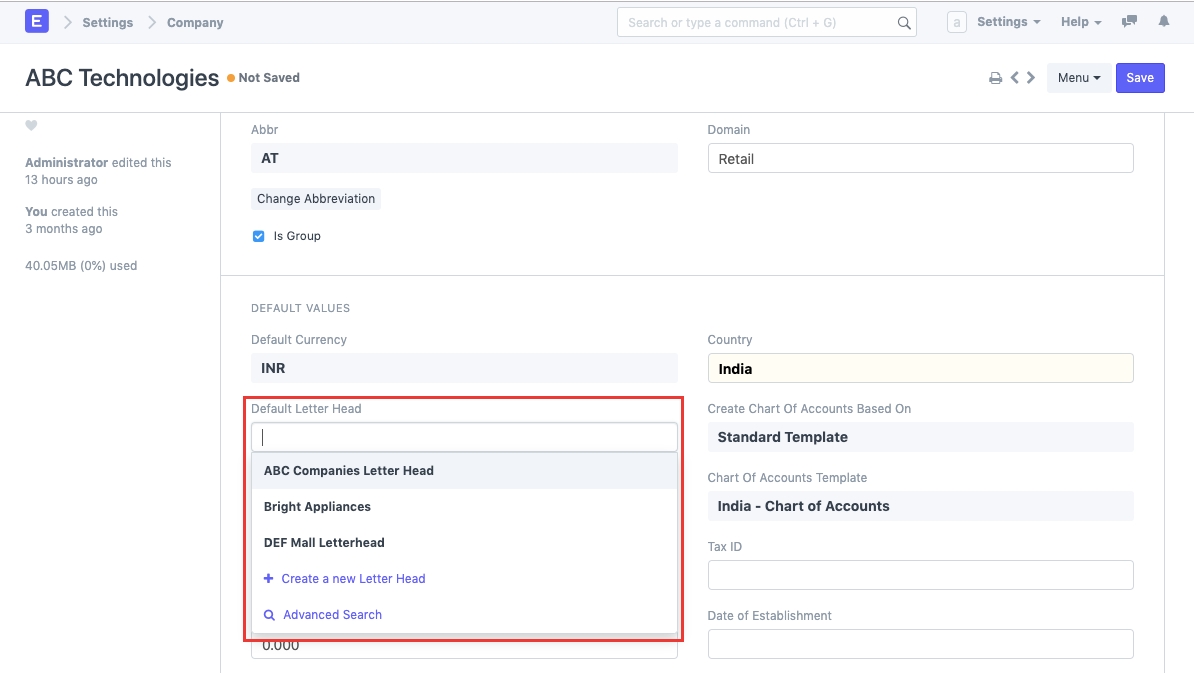Click the print icon
1194x673 pixels.
click(x=995, y=78)
